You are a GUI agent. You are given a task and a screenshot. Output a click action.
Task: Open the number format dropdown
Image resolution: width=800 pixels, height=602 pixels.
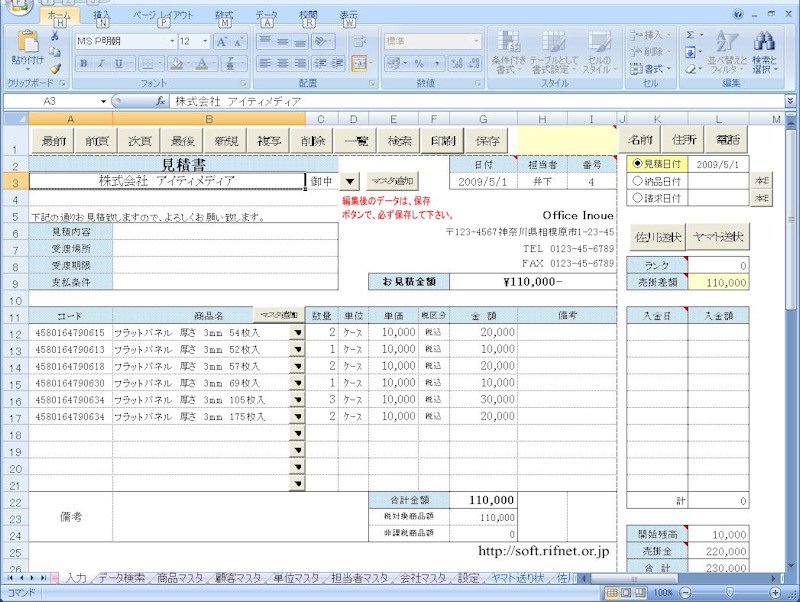[476, 41]
